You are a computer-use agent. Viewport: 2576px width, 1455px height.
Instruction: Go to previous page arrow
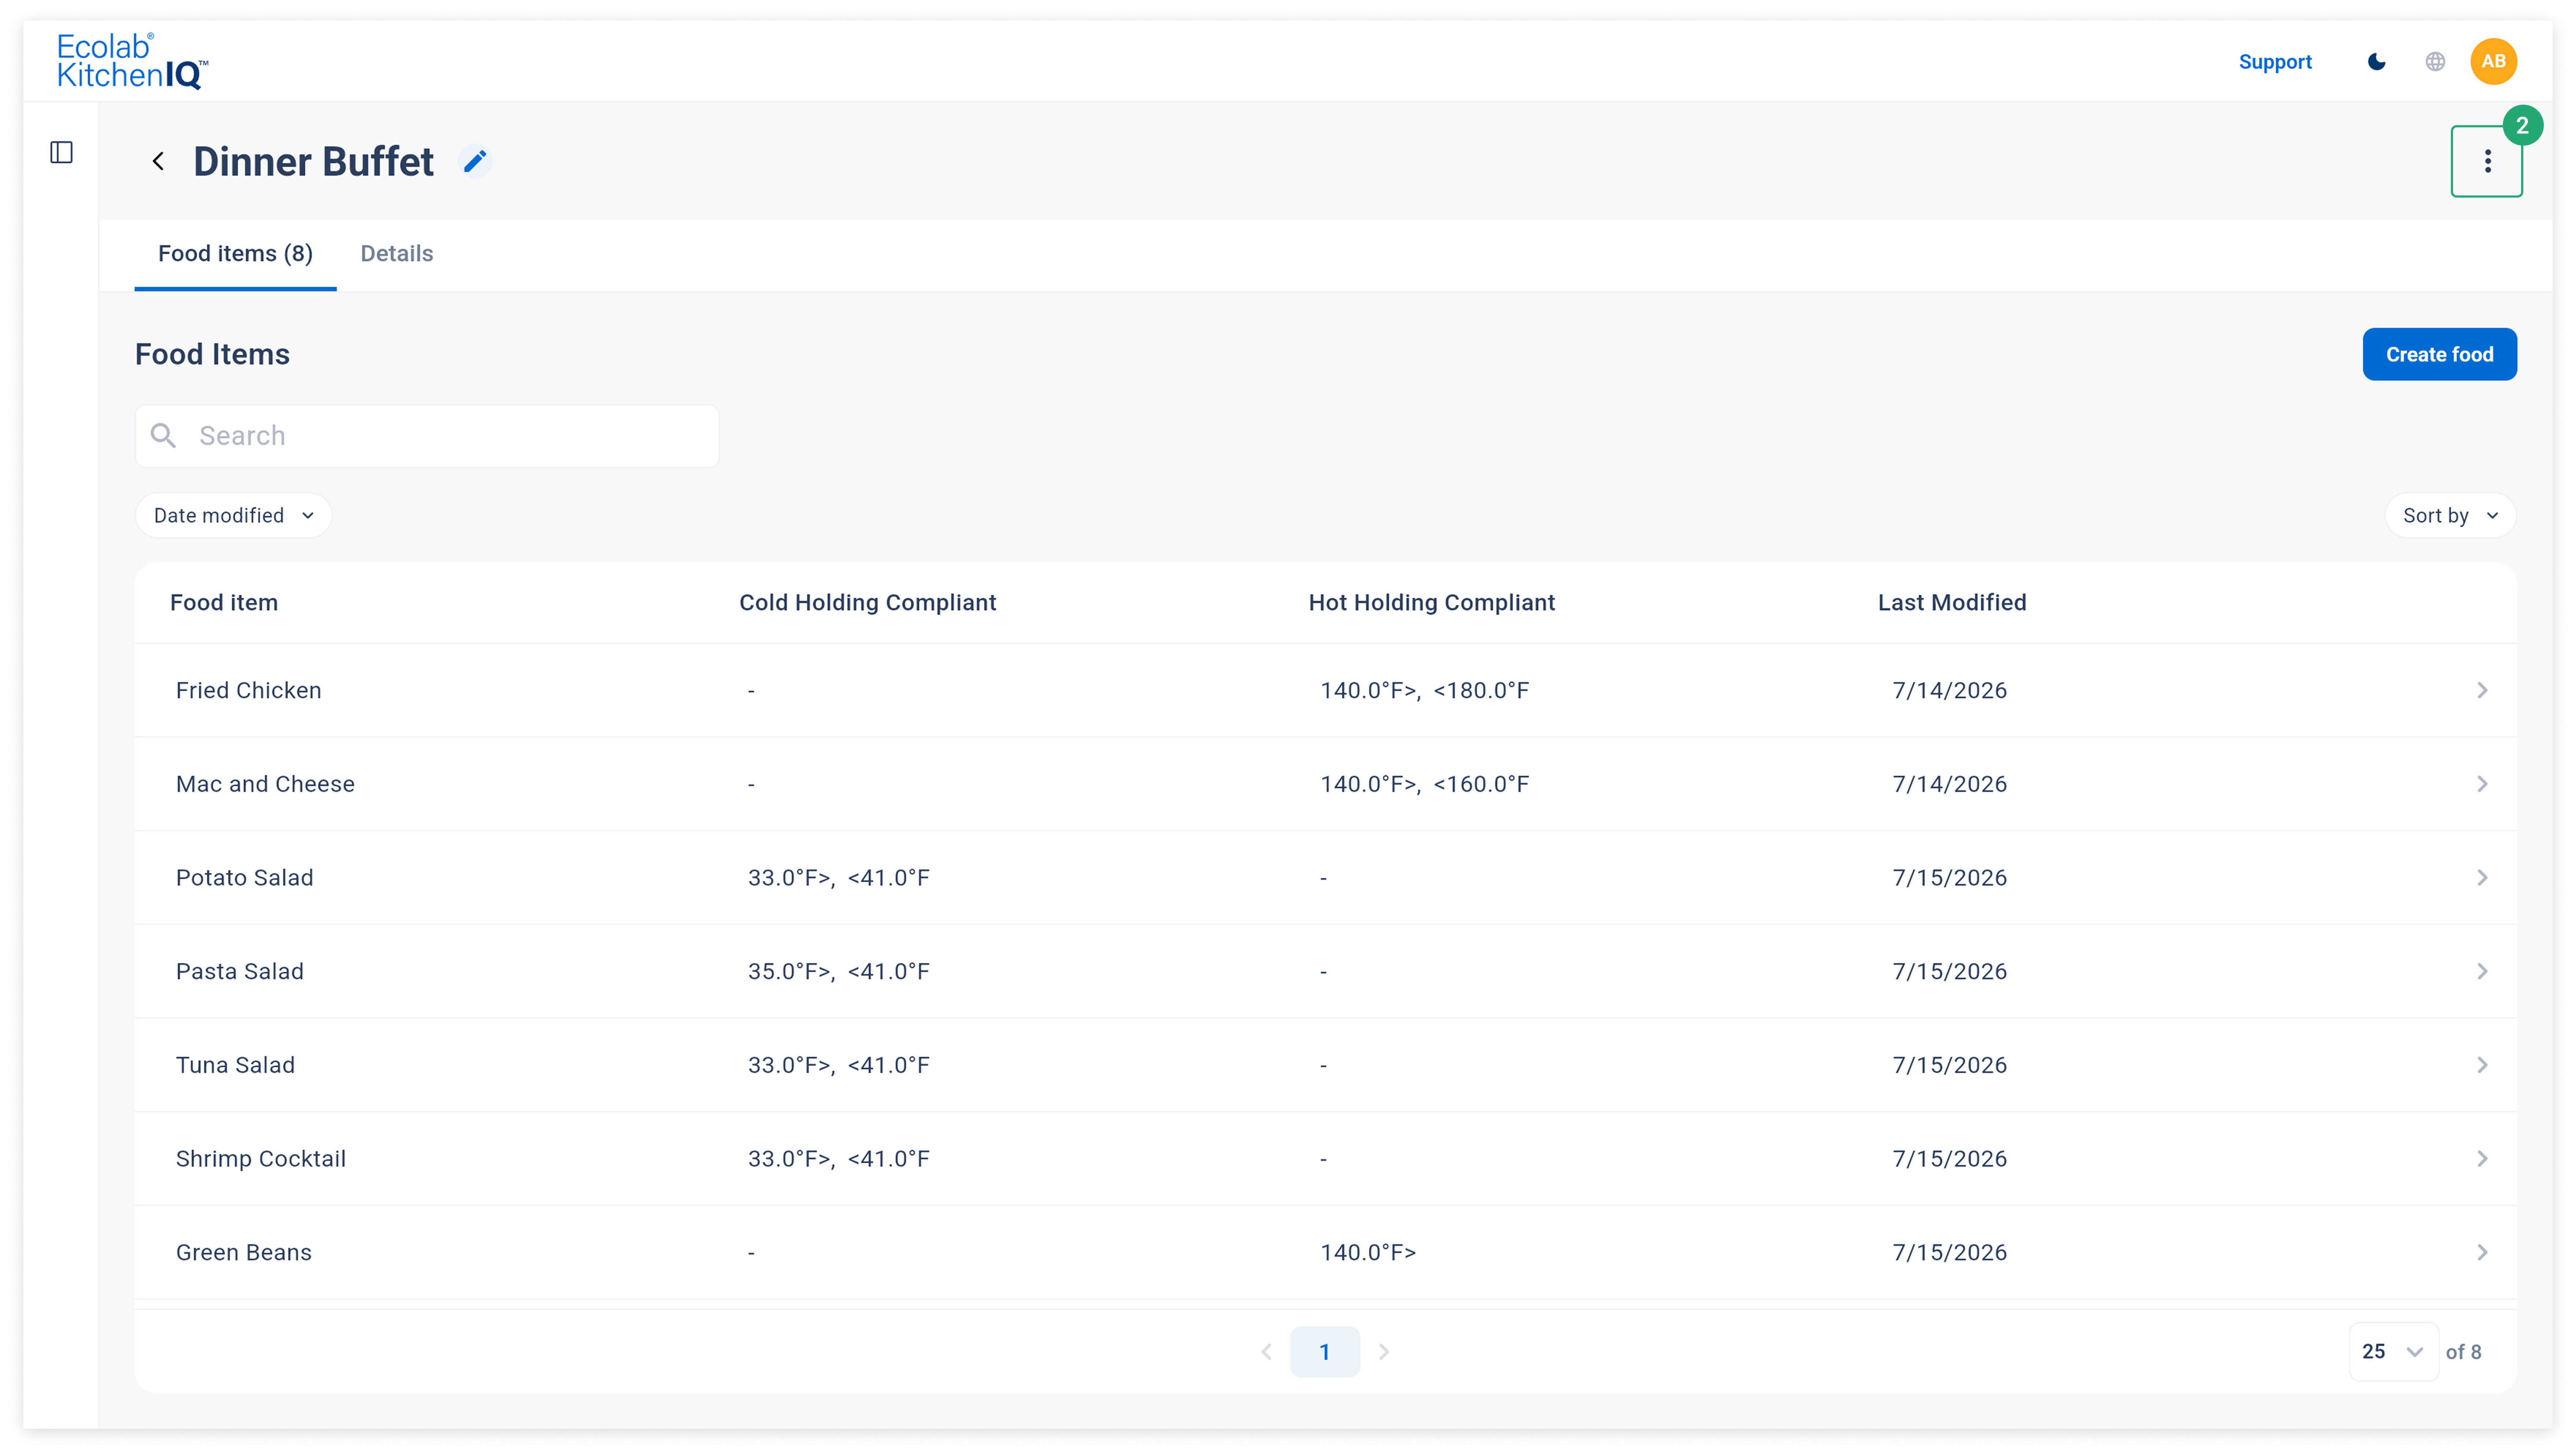[1266, 1352]
